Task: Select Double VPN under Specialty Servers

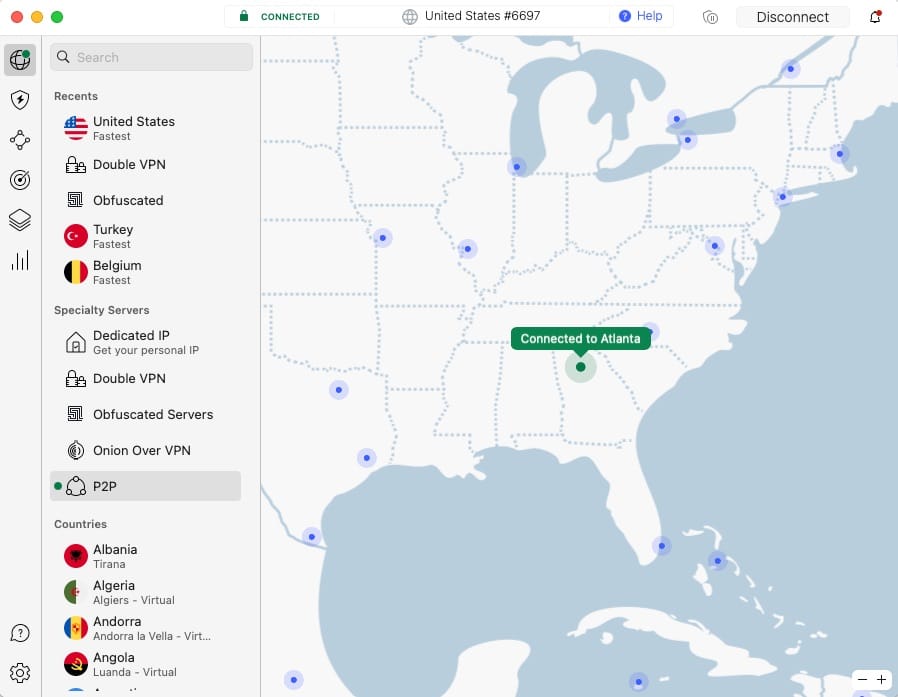Action: pyautogui.click(x=146, y=379)
